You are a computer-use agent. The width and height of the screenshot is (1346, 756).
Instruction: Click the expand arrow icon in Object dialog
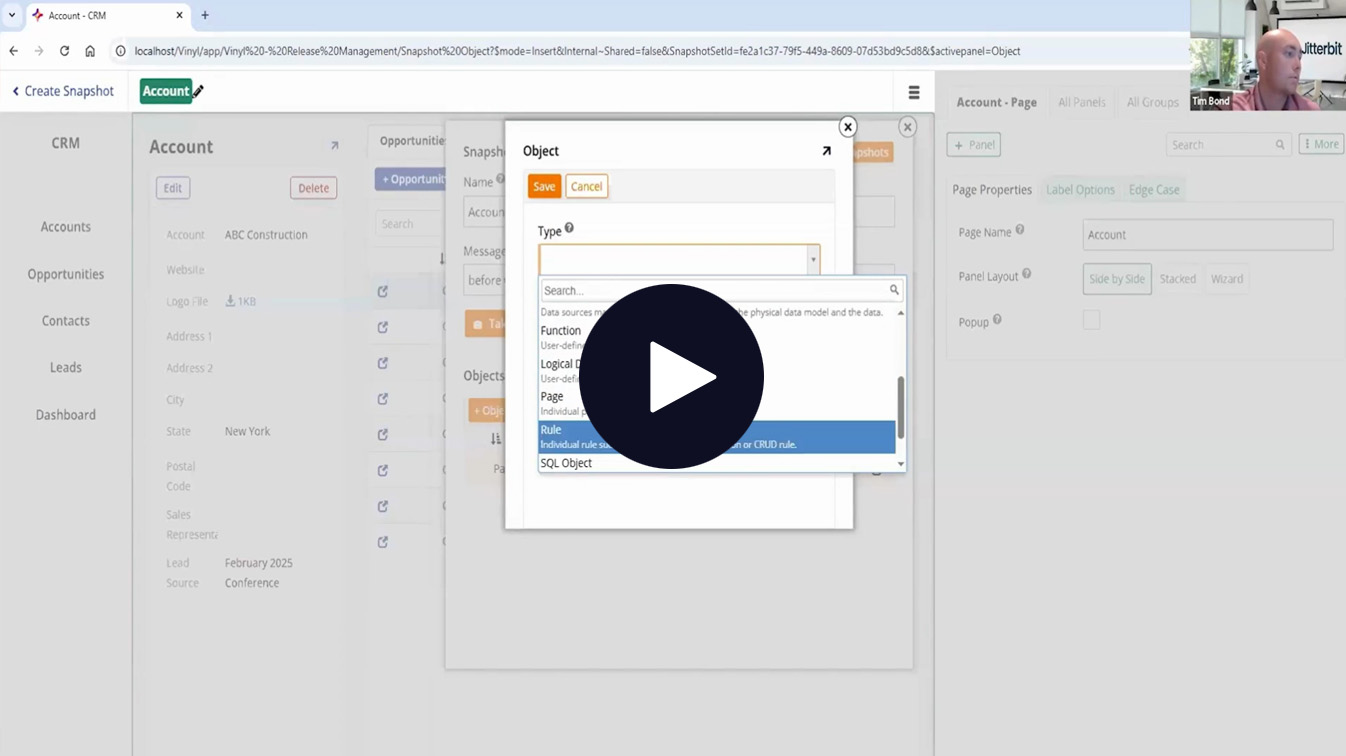(x=826, y=151)
